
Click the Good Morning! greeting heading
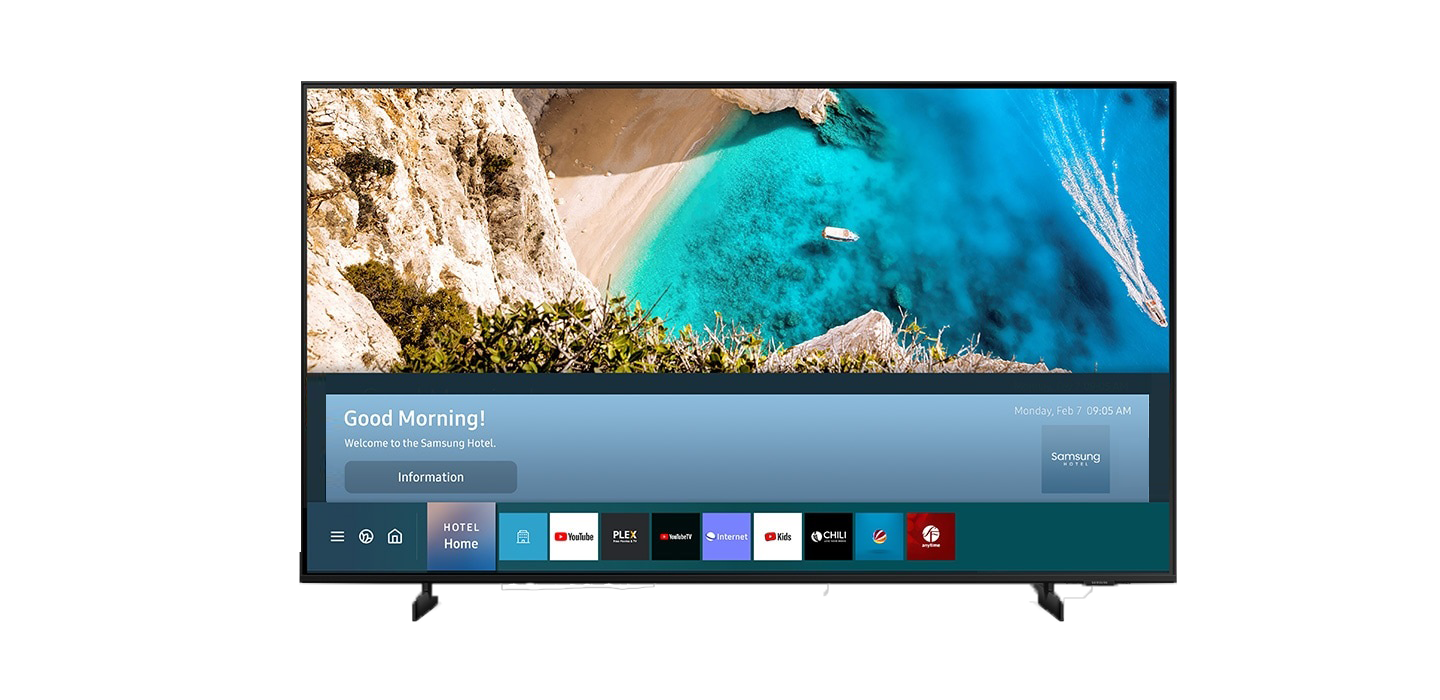414,419
